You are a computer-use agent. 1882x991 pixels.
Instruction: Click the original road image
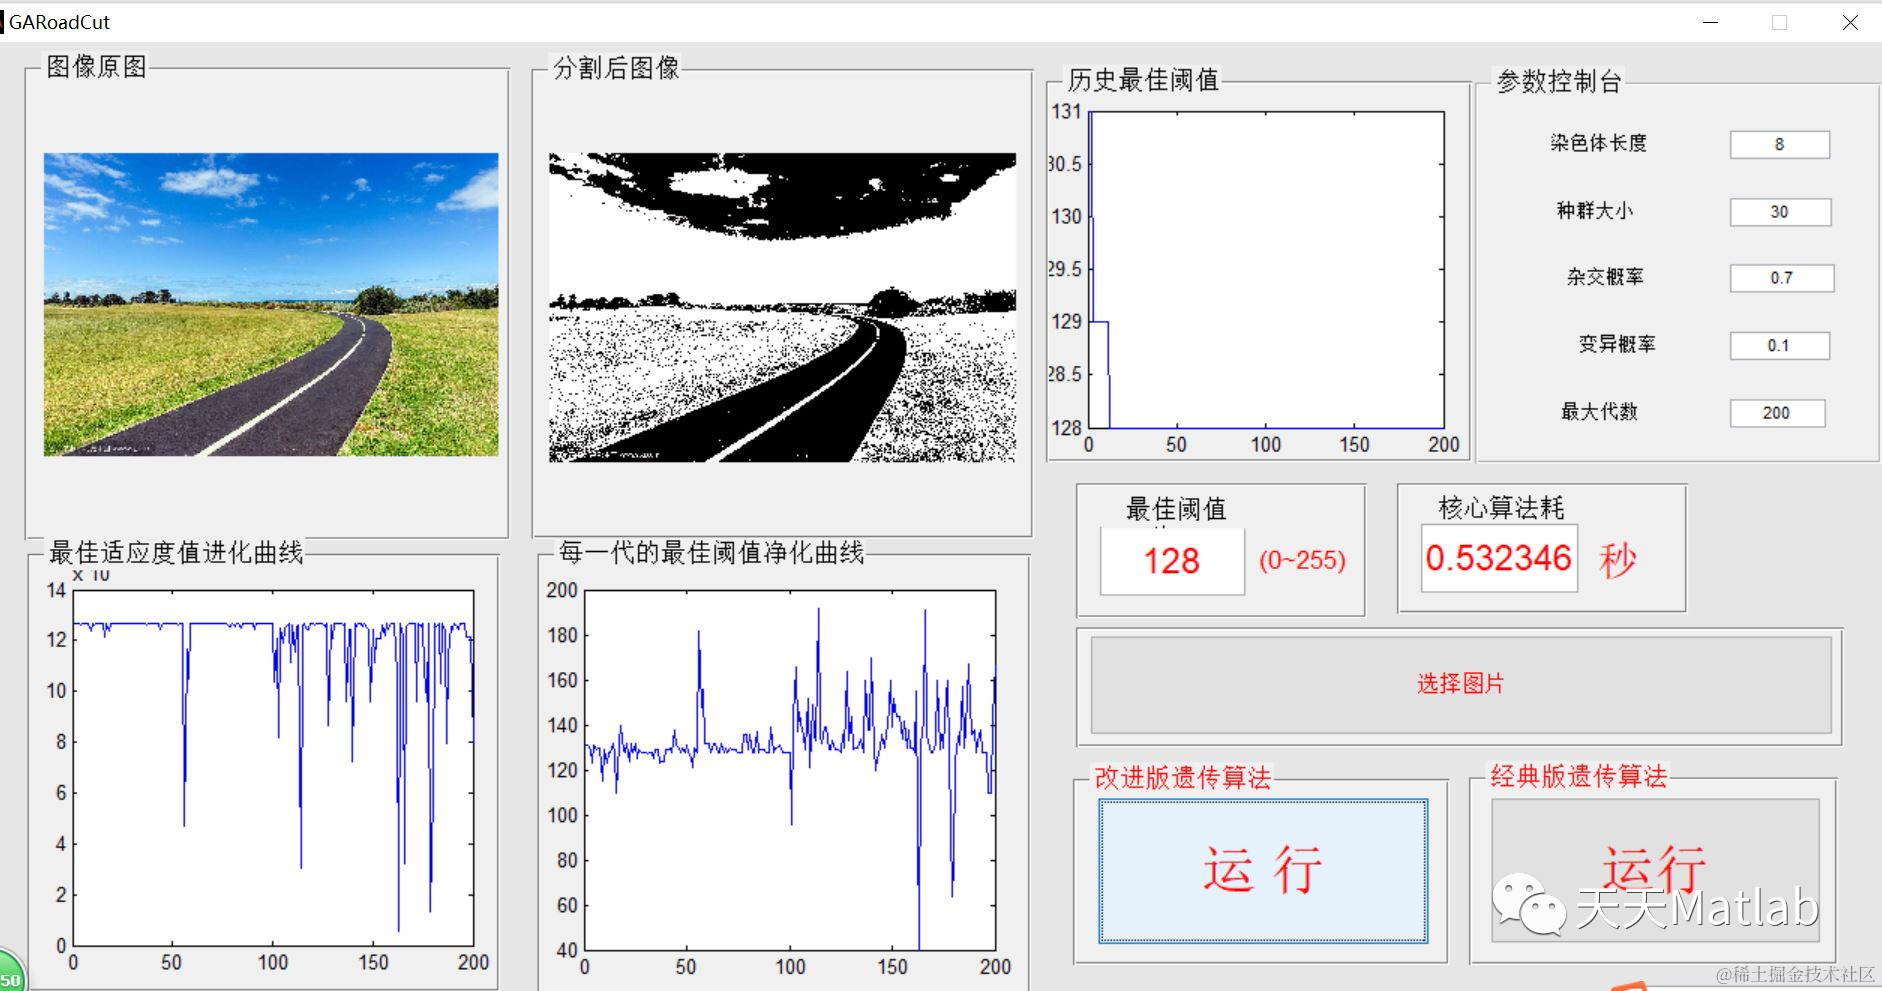[x=271, y=304]
